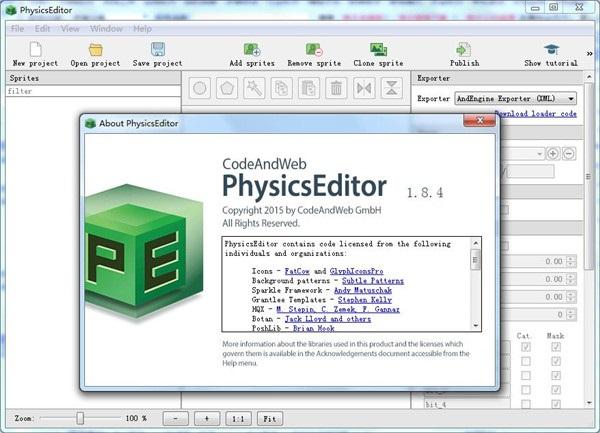
Task: Select the circle shape tool
Action: 200,88
